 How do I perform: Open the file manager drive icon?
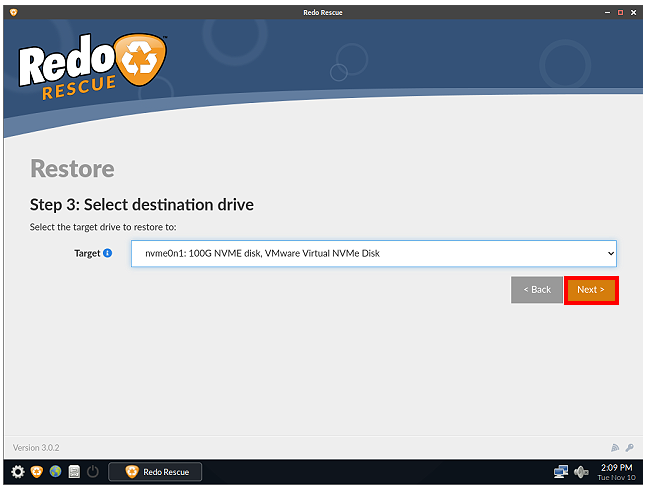click(74, 472)
